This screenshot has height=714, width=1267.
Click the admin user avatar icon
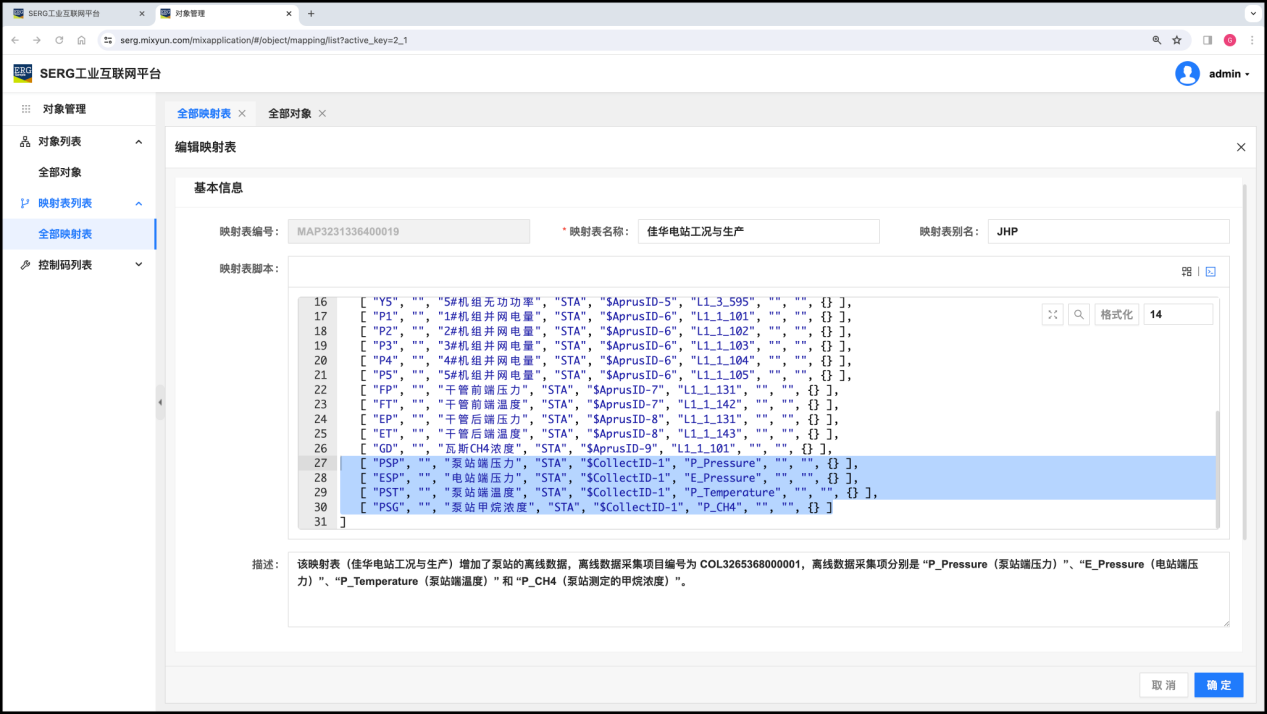1187,73
